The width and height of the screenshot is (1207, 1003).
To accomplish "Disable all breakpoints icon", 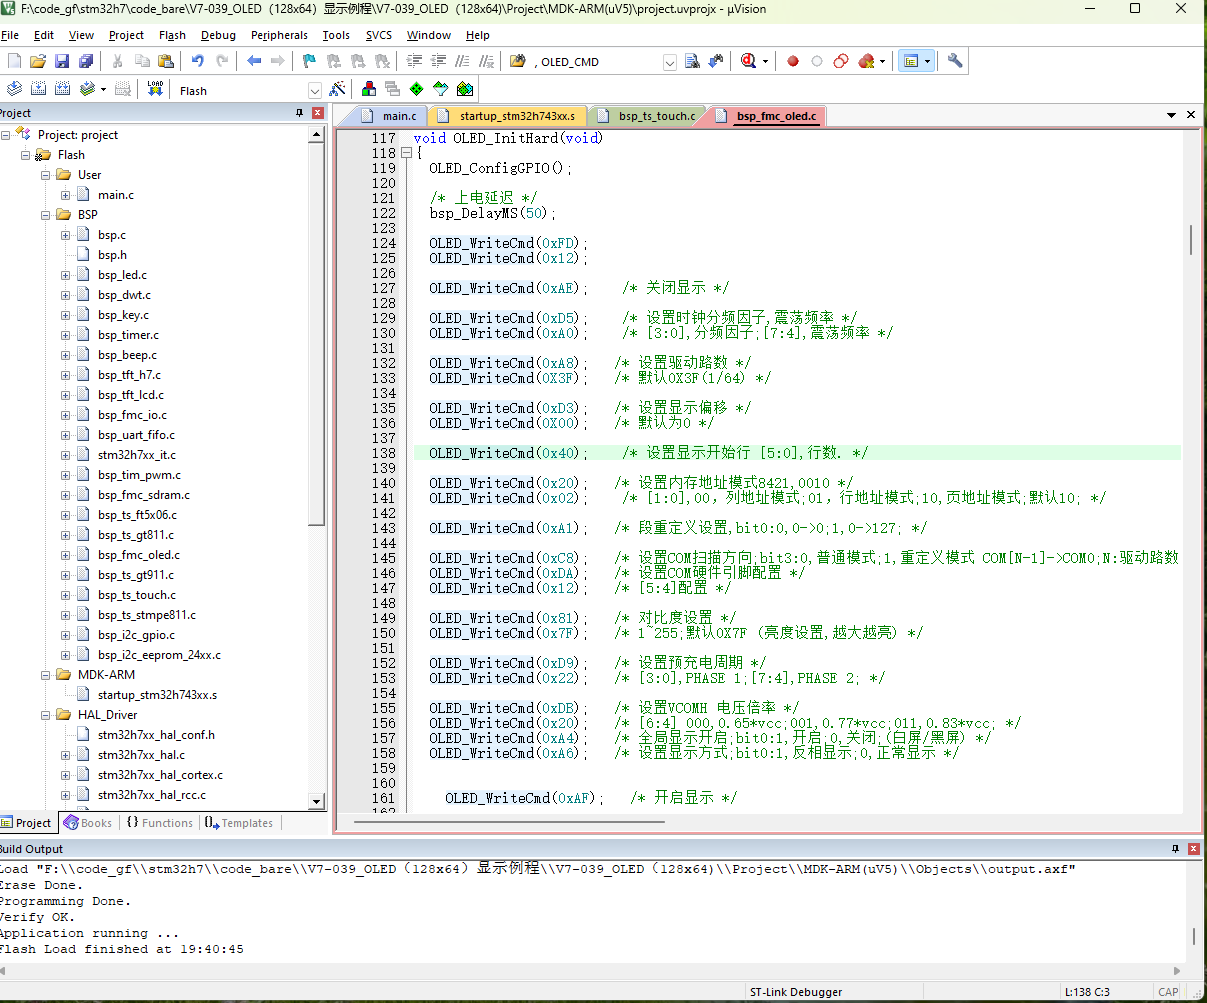I will click(x=841, y=61).
